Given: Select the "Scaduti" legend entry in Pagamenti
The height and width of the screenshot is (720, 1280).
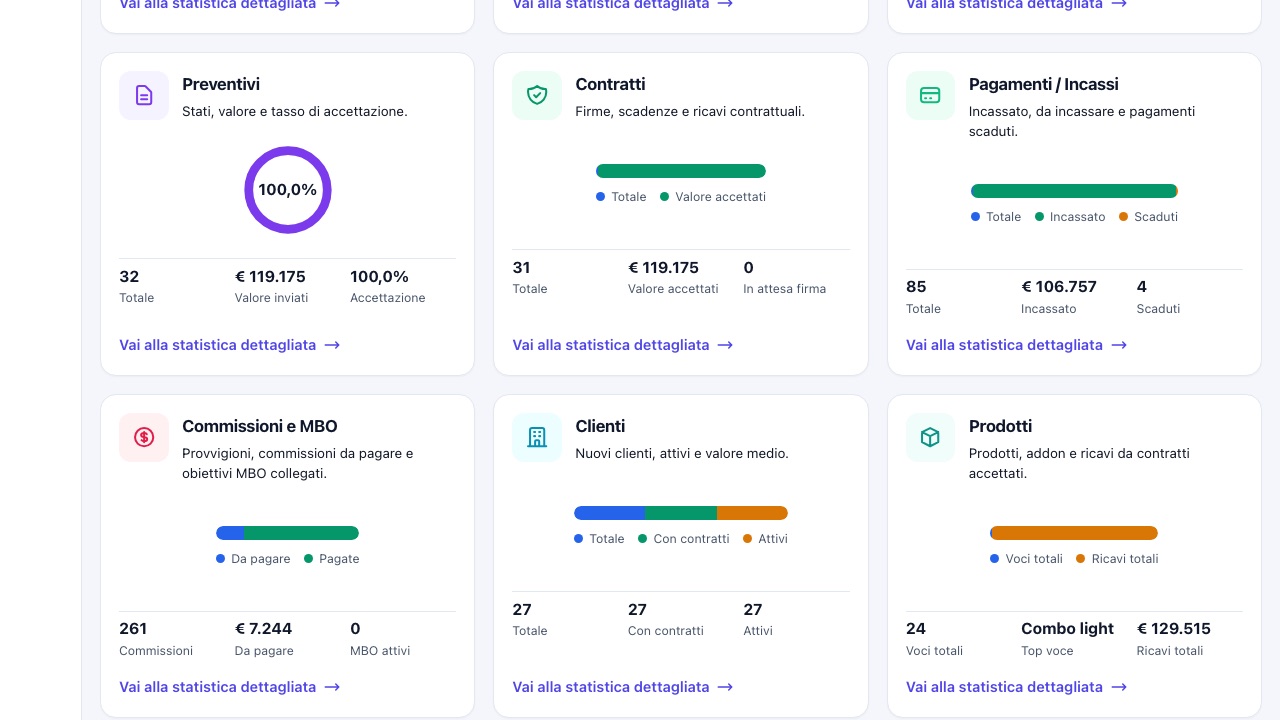Looking at the screenshot, I should pyautogui.click(x=1148, y=217).
